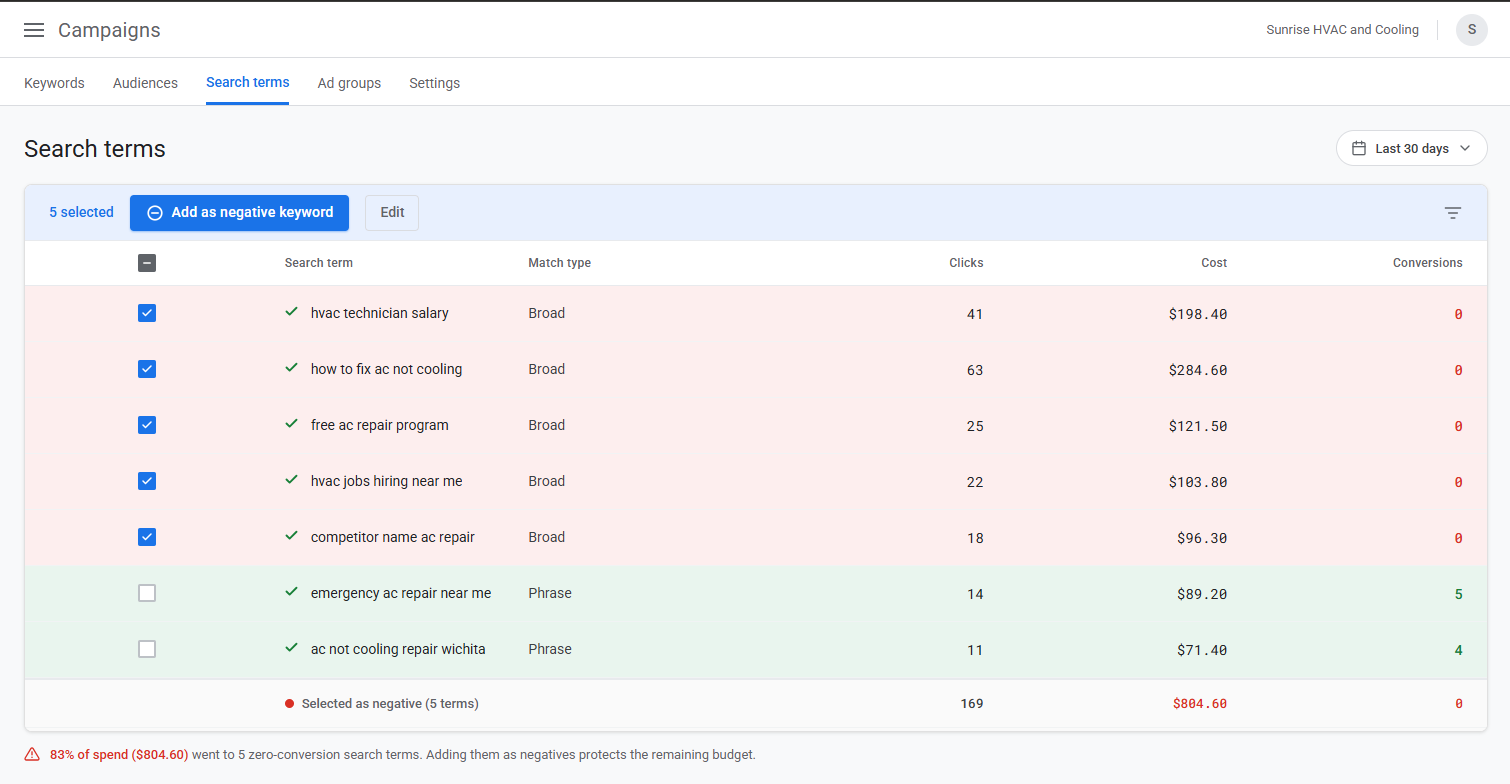
Task: Click the Campaigns page title
Action: pyautogui.click(x=109, y=30)
